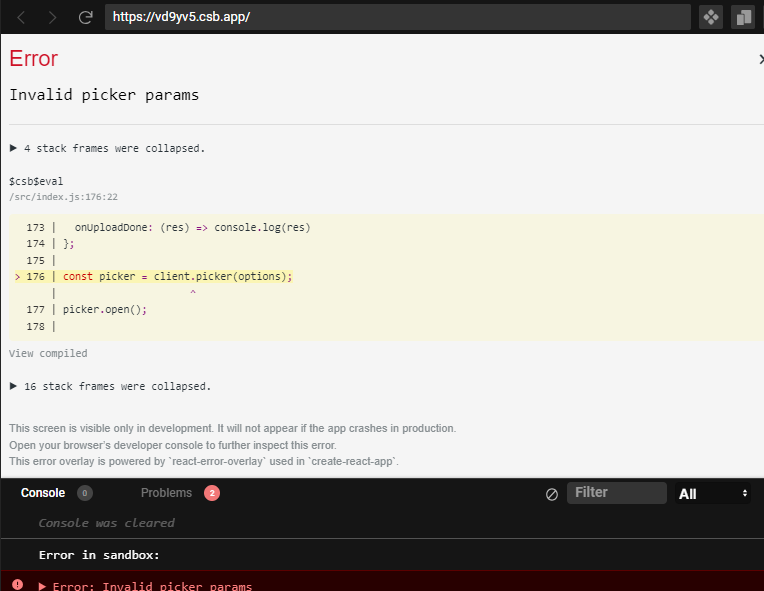
Task: Focus the console Filter input
Action: coord(616,493)
